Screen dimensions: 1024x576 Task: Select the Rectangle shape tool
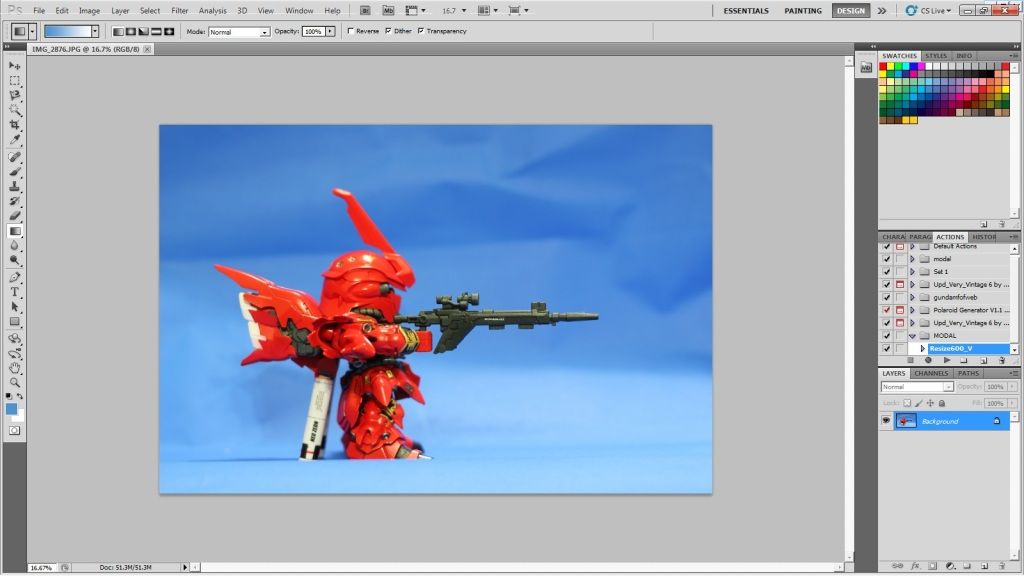[14, 321]
